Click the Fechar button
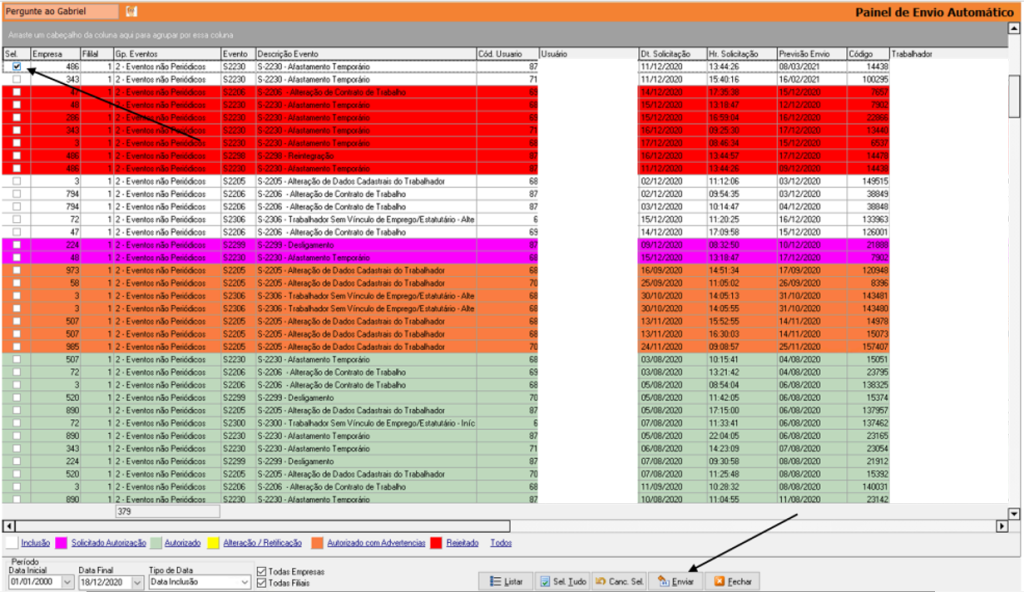Image resolution: width=1024 pixels, height=592 pixels. pyautogui.click(x=733, y=582)
